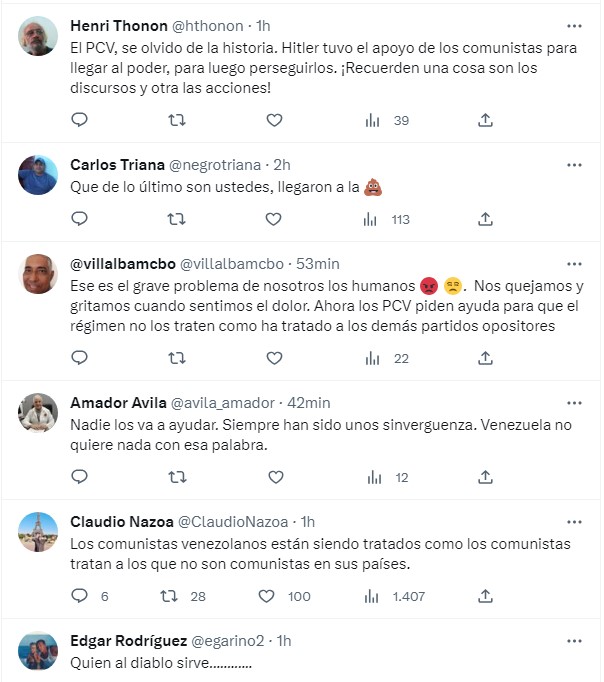The width and height of the screenshot is (604, 682).
Task: Open the 53min timestamp on @villalbamcbo's tweet
Action: 318,264
